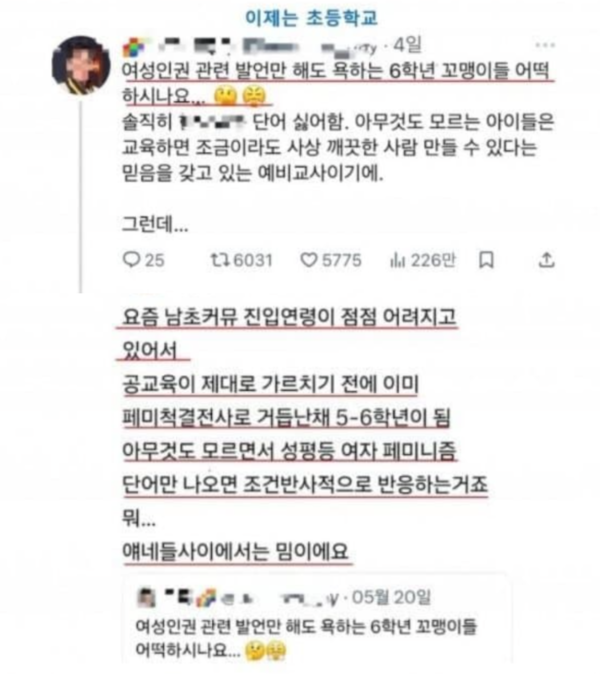
Task: Click the reply line 얘네들사이에서는 밈이에요
Action: (x=235, y=552)
